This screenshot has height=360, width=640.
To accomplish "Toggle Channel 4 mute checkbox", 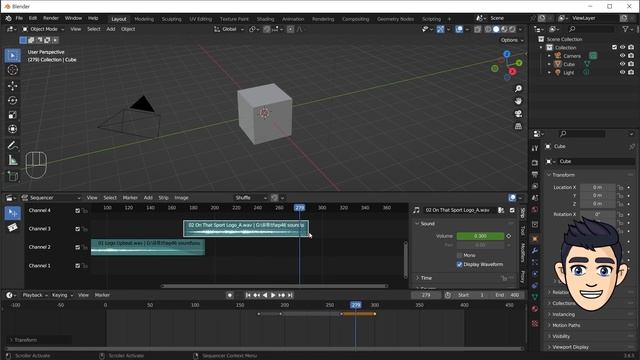I will pos(78,211).
